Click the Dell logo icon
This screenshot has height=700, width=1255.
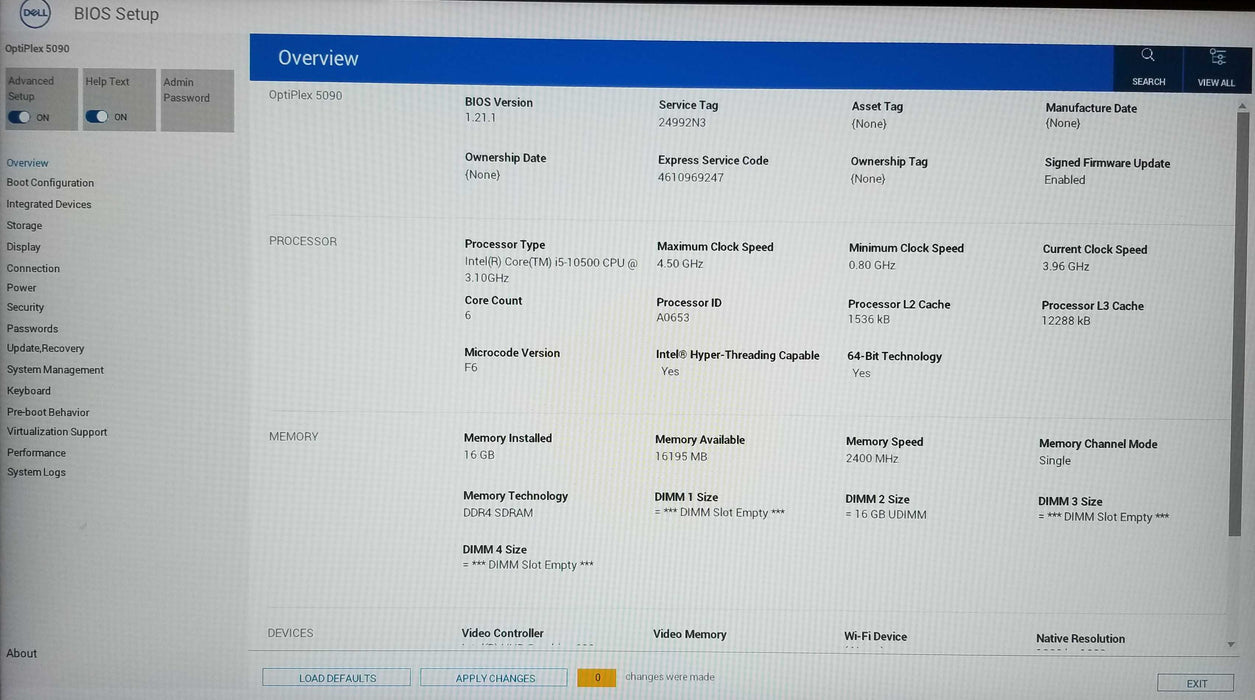point(35,15)
